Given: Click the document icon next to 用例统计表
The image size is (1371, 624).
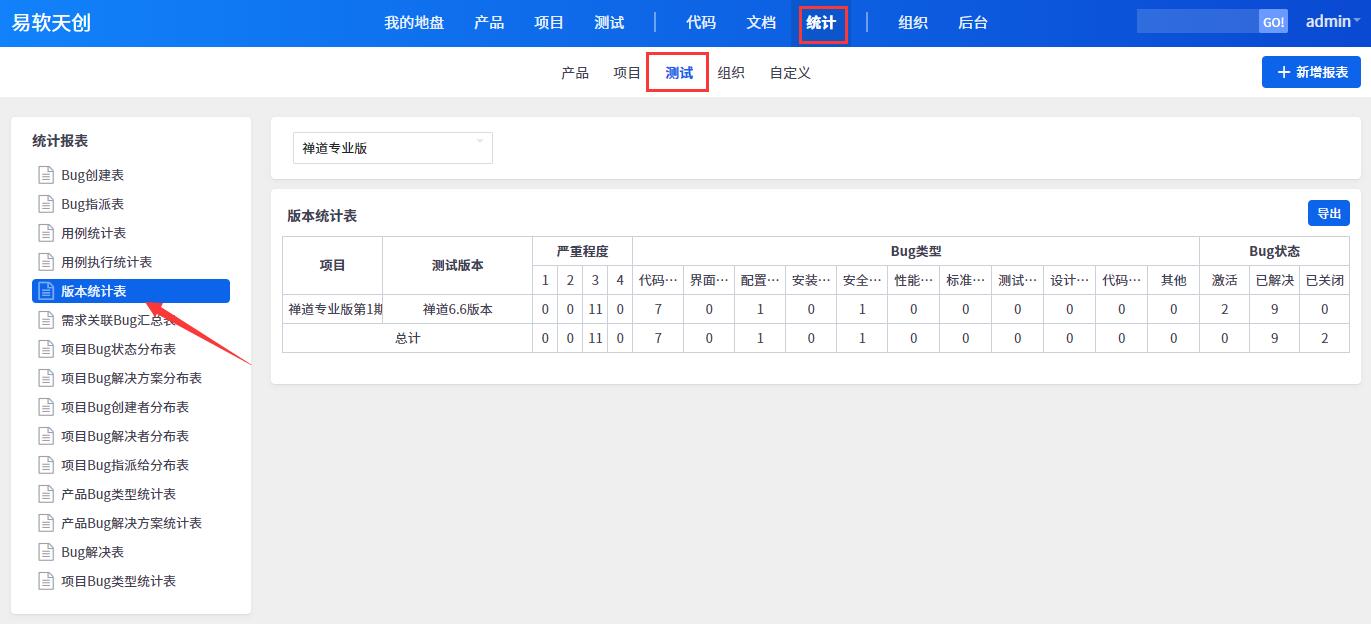Looking at the screenshot, I should [x=45, y=233].
